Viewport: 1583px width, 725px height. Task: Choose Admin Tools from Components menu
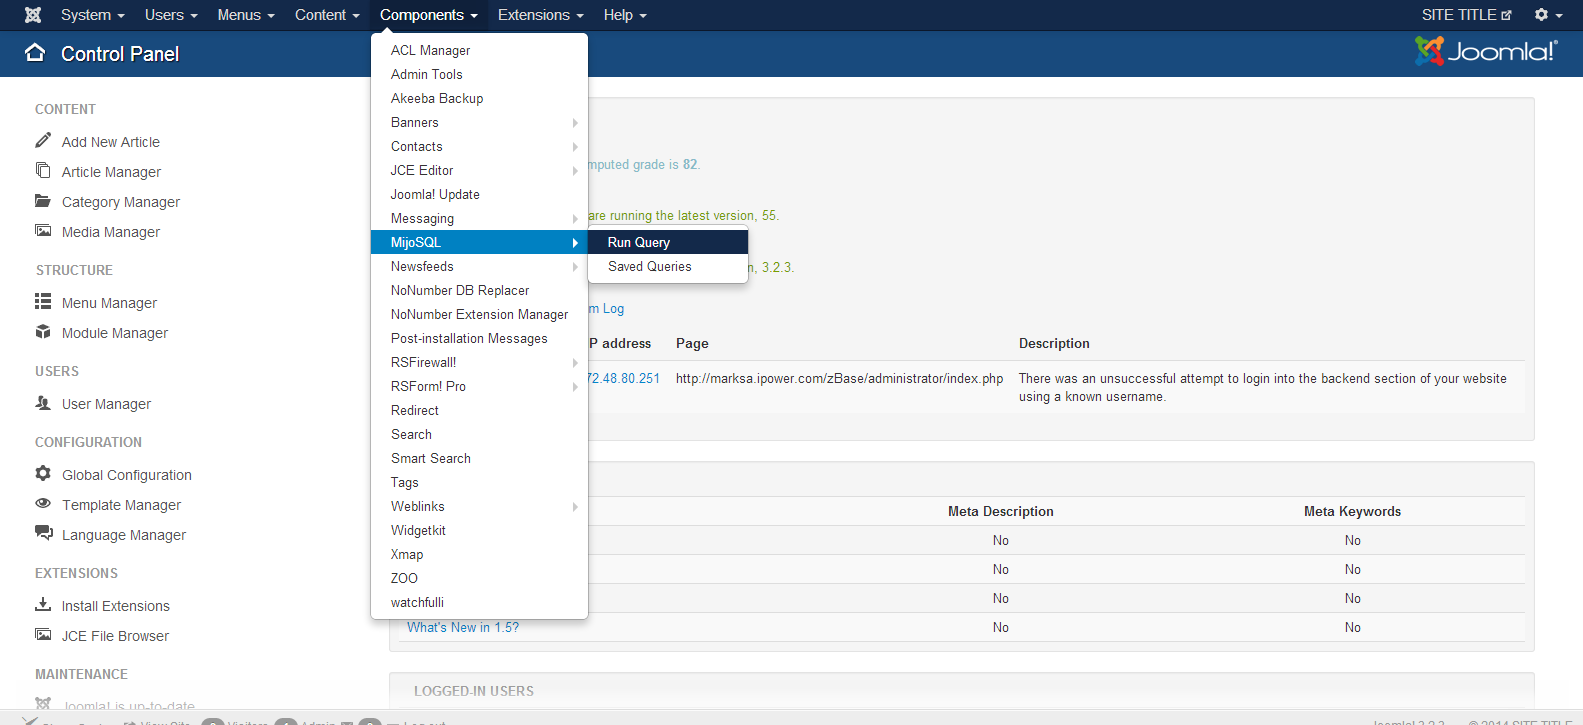point(479,74)
